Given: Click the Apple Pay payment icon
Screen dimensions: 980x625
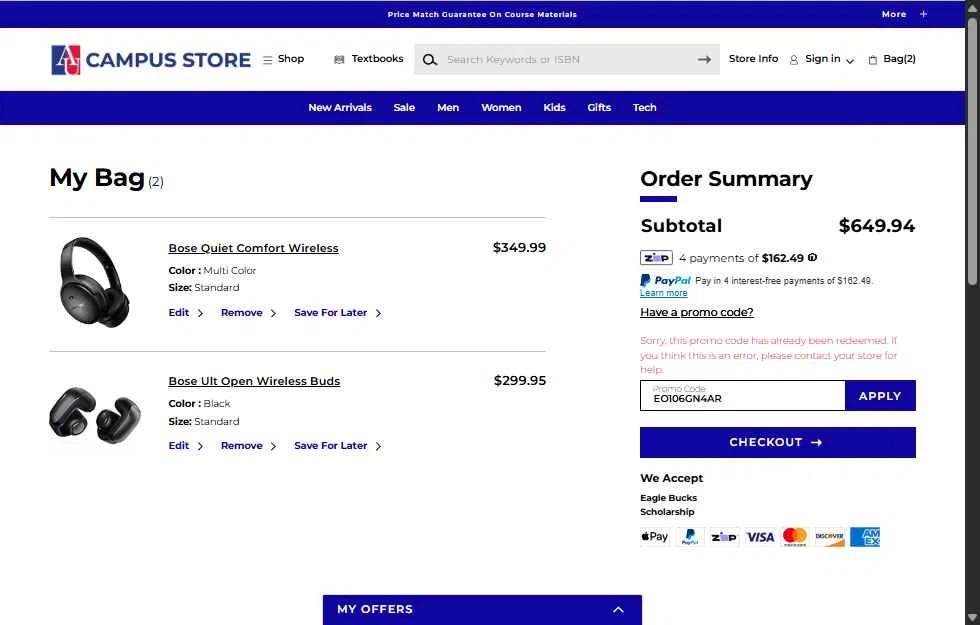Looking at the screenshot, I should point(654,537).
